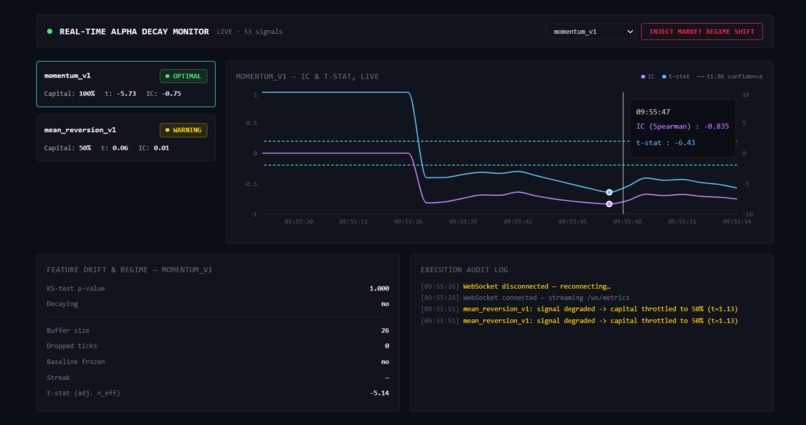The height and width of the screenshot is (425, 806).
Task: Click the Real-Time Alpha Decay Monitor title
Action: tap(134, 31)
